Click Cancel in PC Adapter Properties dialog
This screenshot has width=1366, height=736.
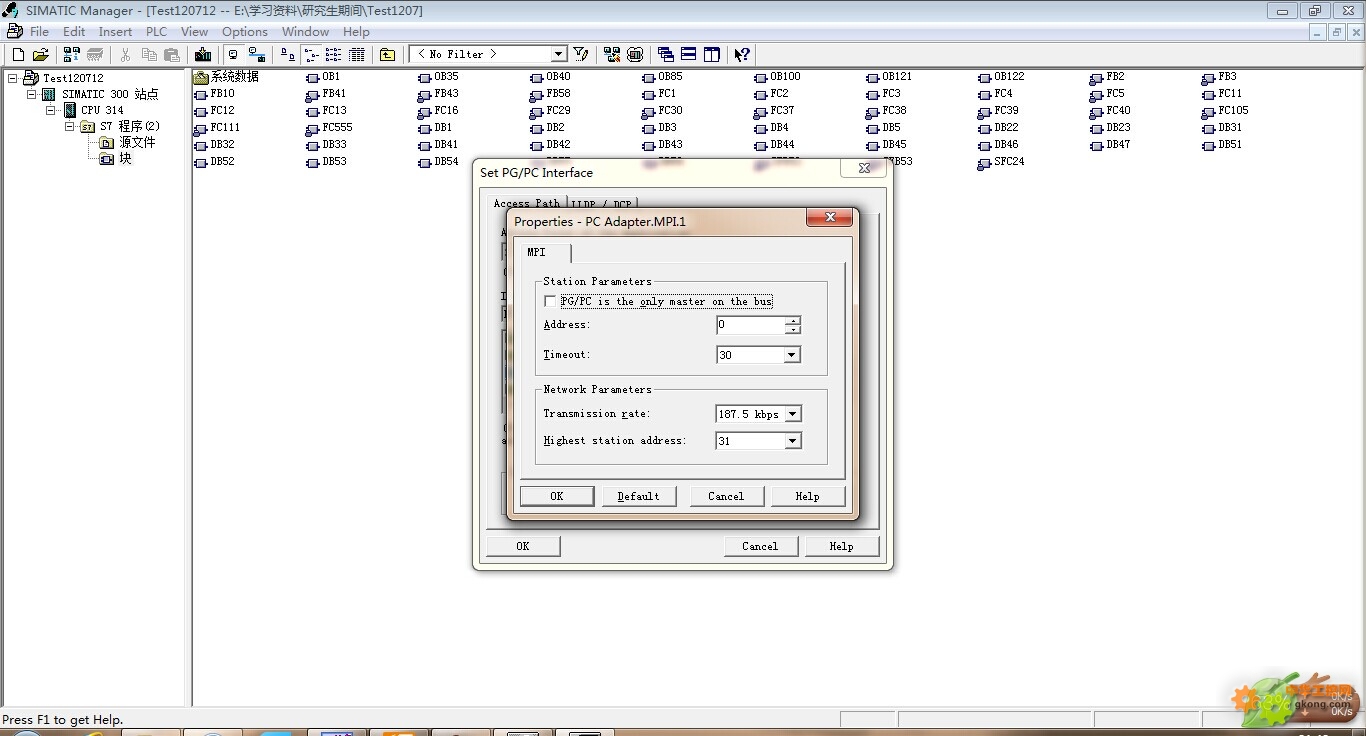[726, 496]
